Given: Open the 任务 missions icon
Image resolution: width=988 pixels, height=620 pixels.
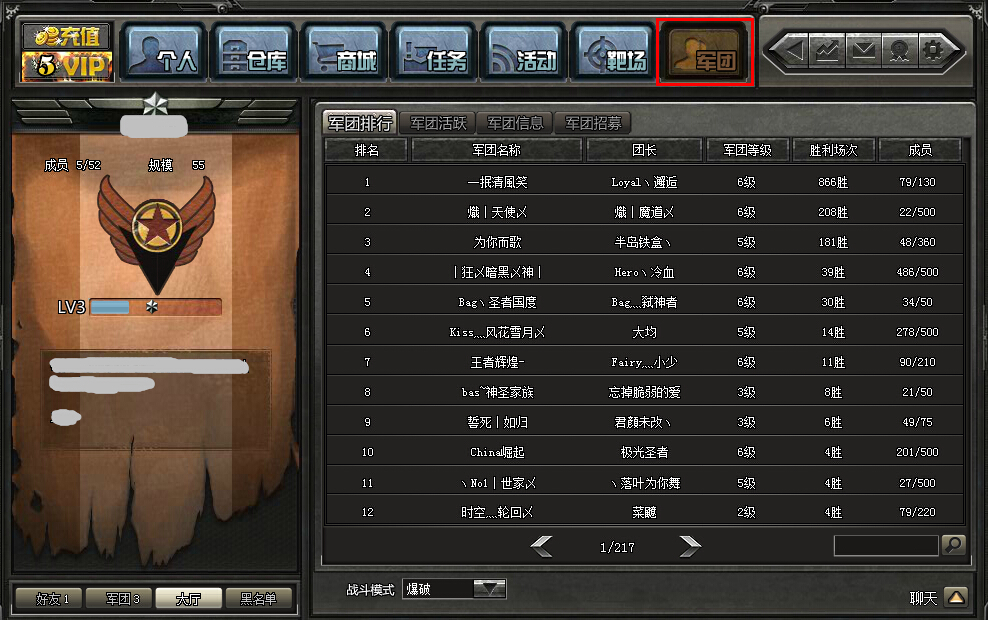Looking at the screenshot, I should [x=434, y=54].
